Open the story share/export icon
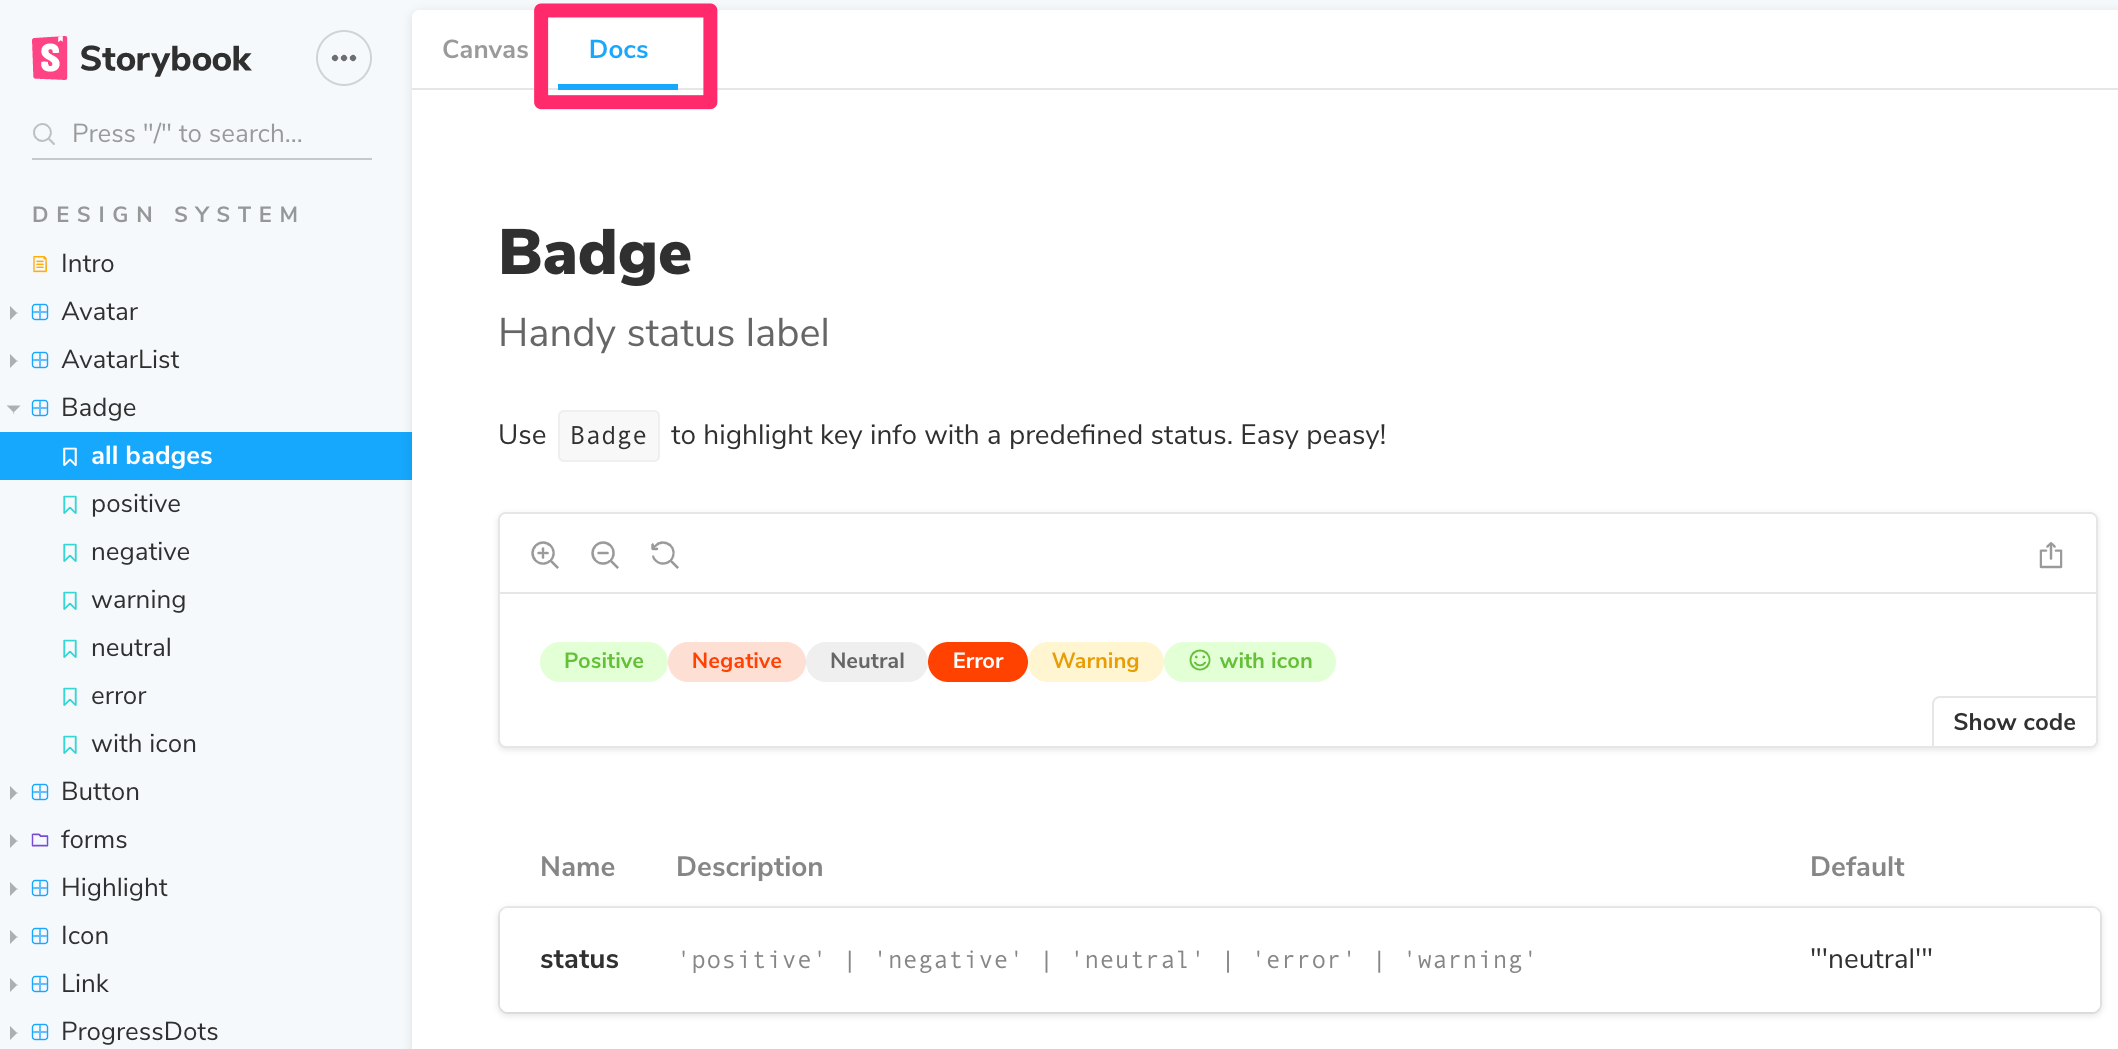This screenshot has height=1049, width=2118. (x=2052, y=554)
